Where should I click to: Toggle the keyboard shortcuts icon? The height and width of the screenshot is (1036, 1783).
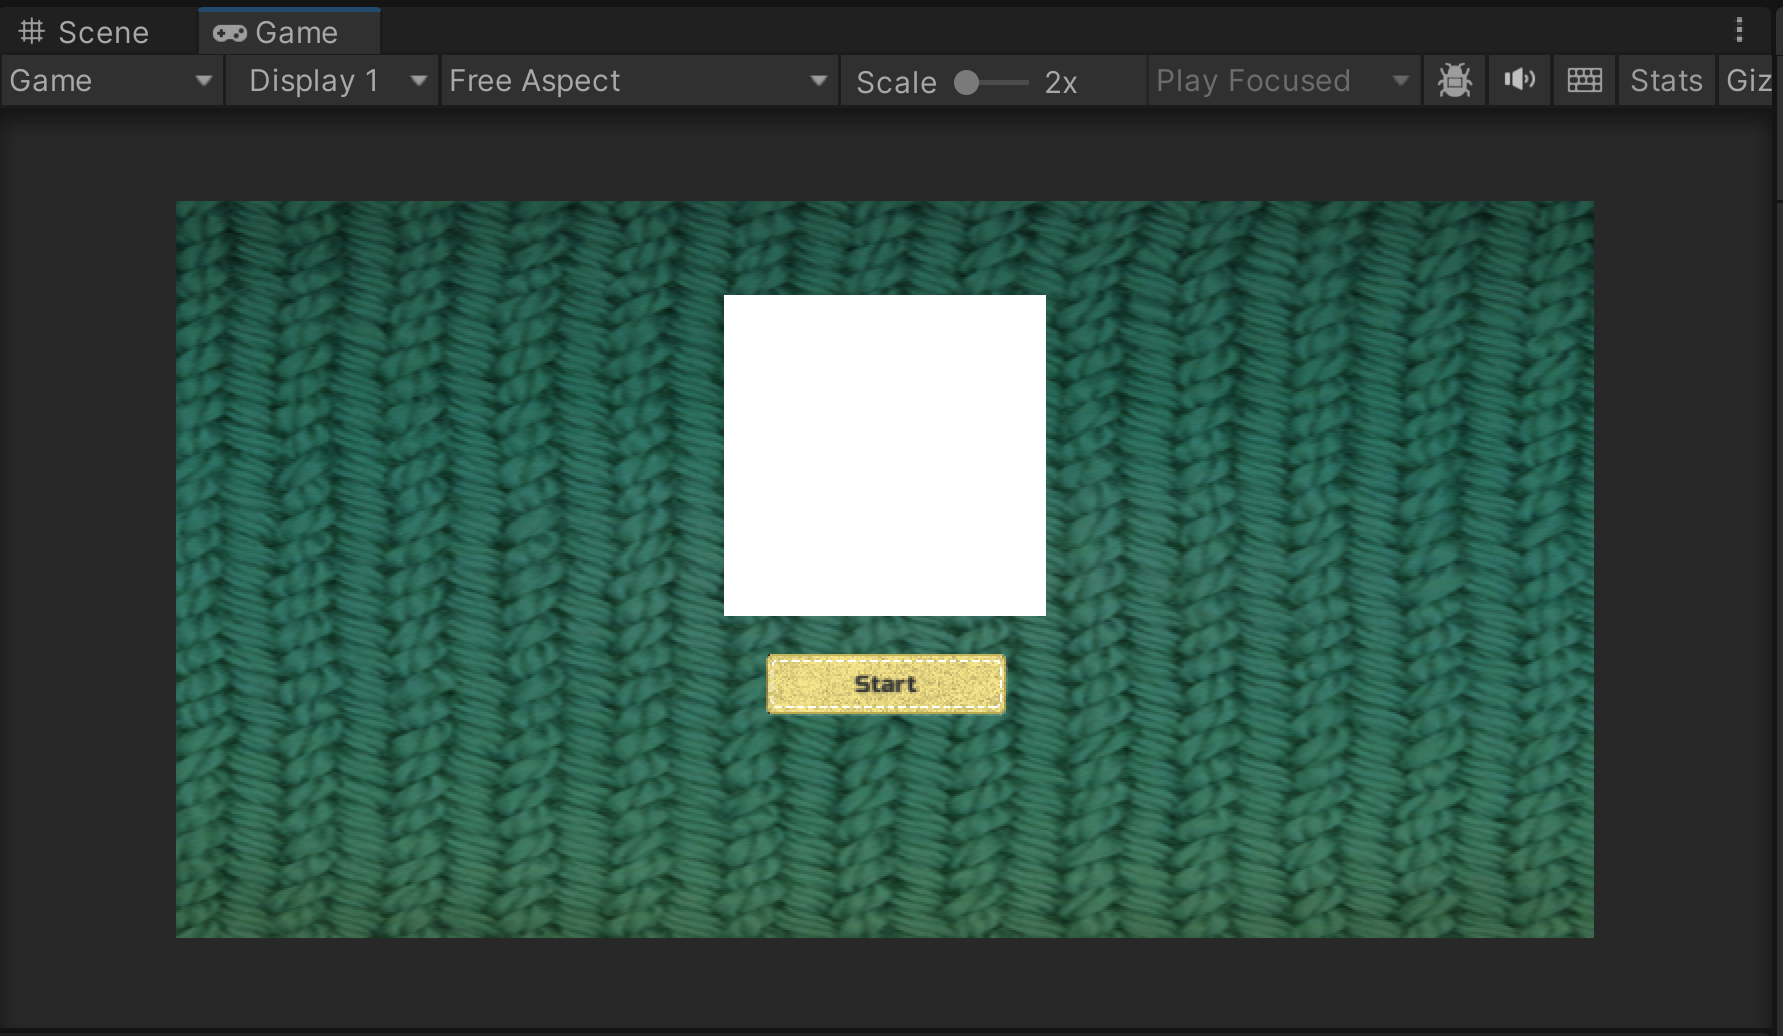click(1584, 81)
